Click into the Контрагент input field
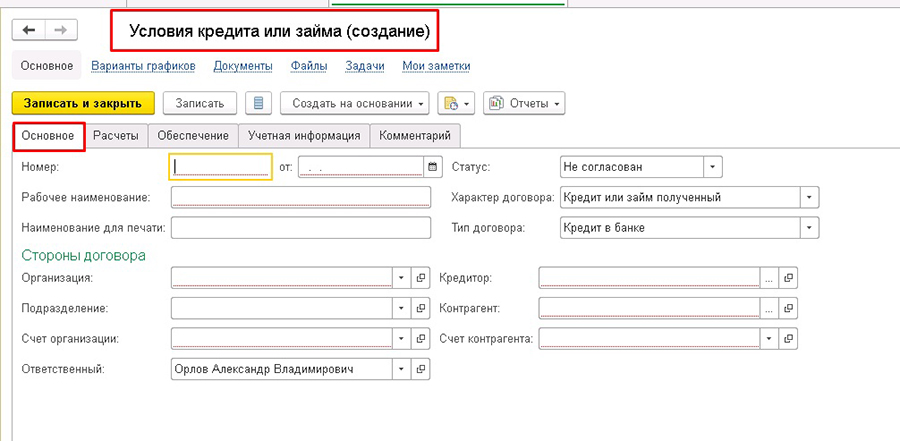Image resolution: width=900 pixels, height=441 pixels. 650,308
